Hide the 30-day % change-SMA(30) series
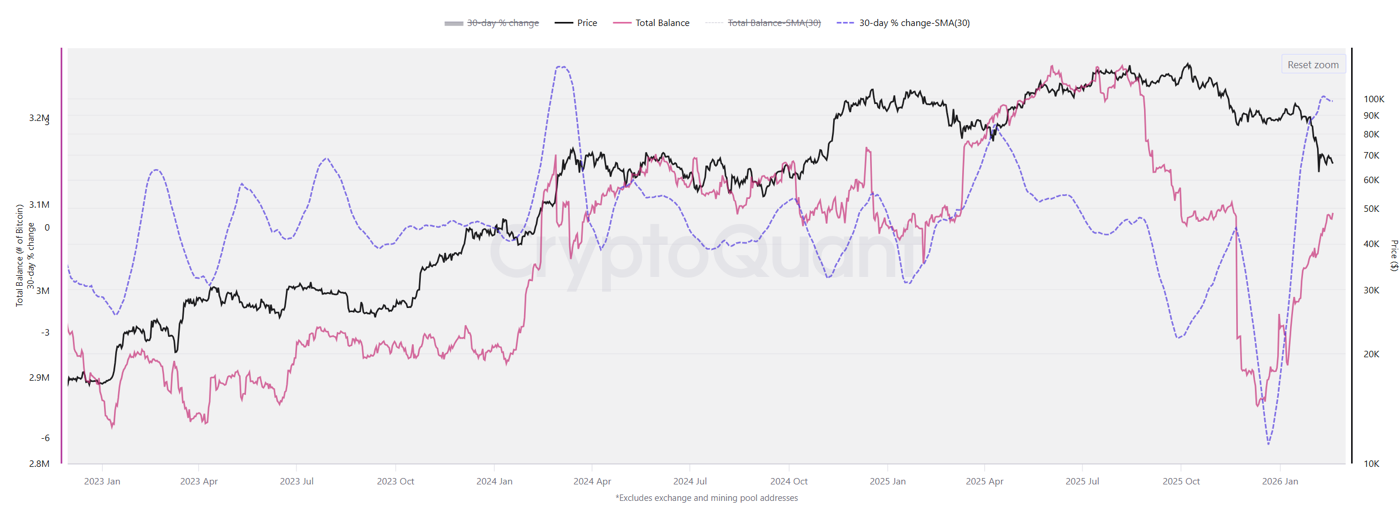This screenshot has width=1400, height=514. pyautogui.click(x=914, y=23)
